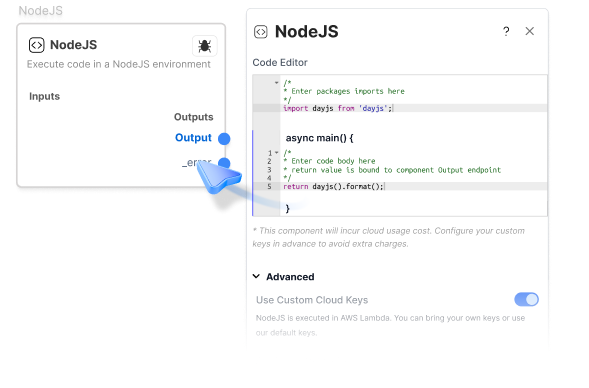Fold the code body comment on line 1
Viewport: 589px width, 388px height.
pyautogui.click(x=277, y=152)
